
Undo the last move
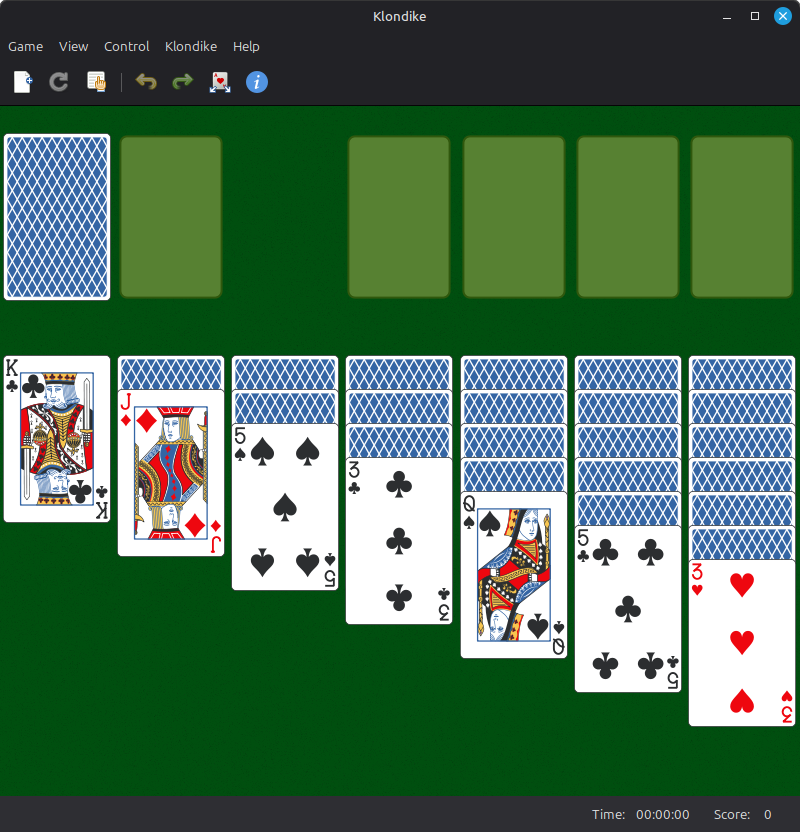click(146, 82)
